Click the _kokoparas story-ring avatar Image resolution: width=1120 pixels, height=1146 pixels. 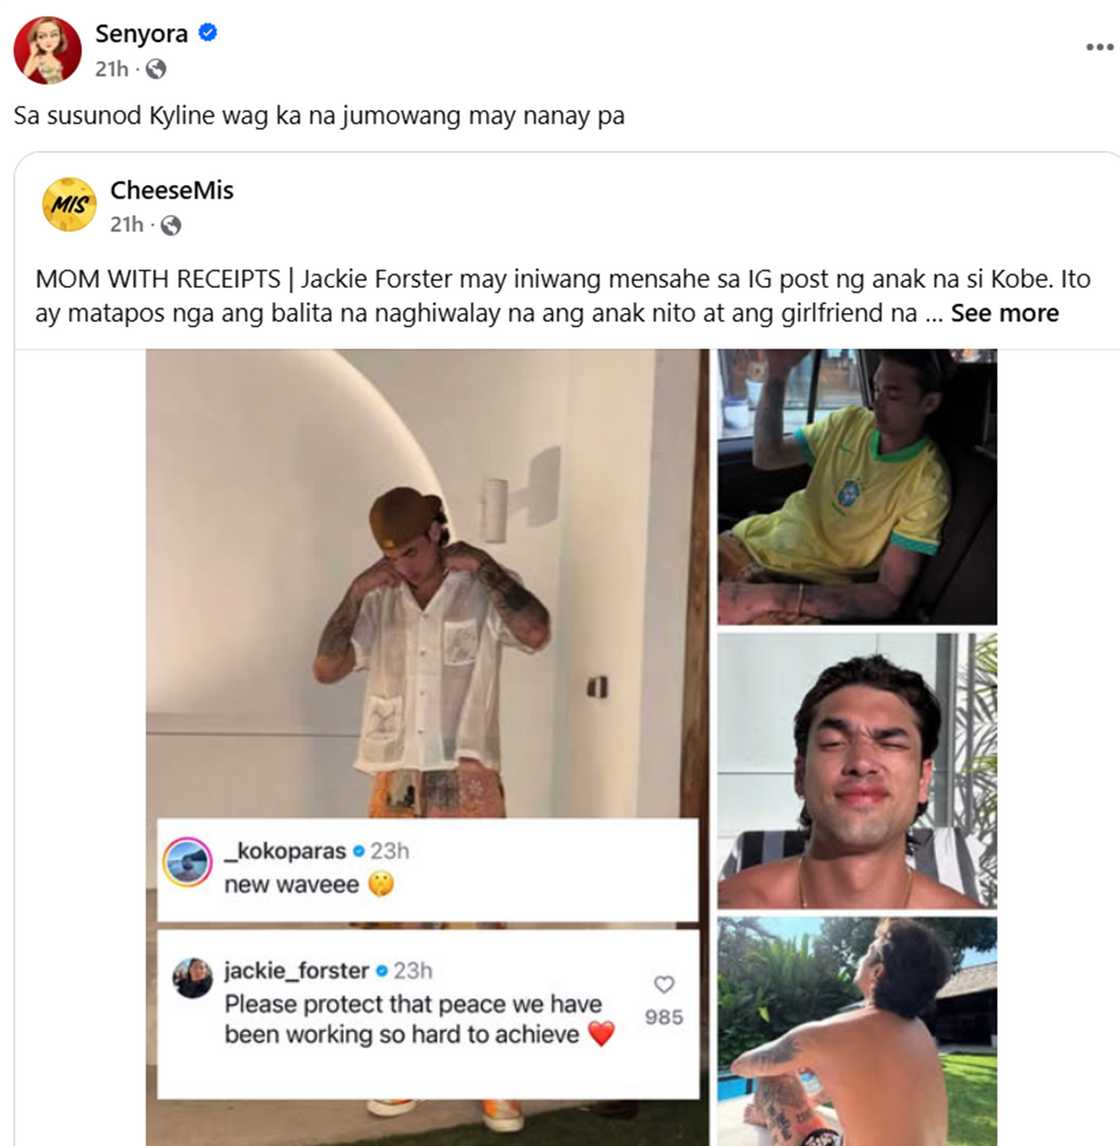(187, 862)
